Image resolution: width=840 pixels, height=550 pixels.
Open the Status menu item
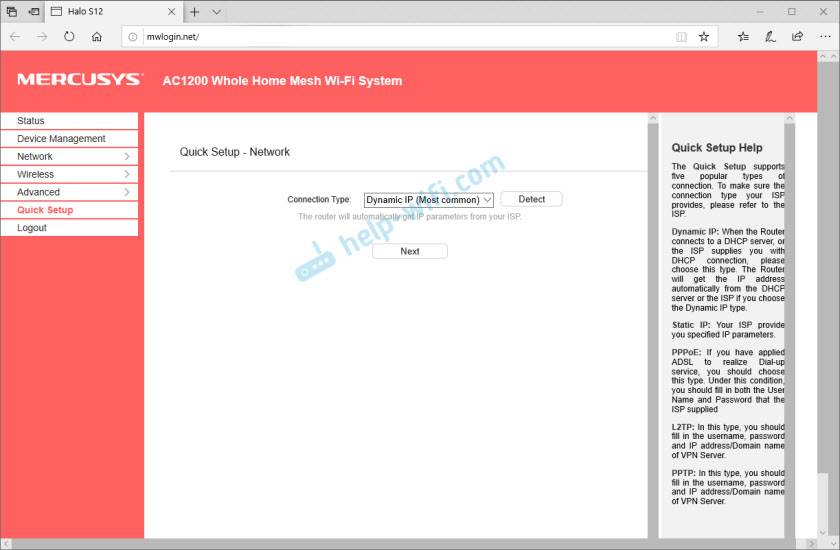70,120
